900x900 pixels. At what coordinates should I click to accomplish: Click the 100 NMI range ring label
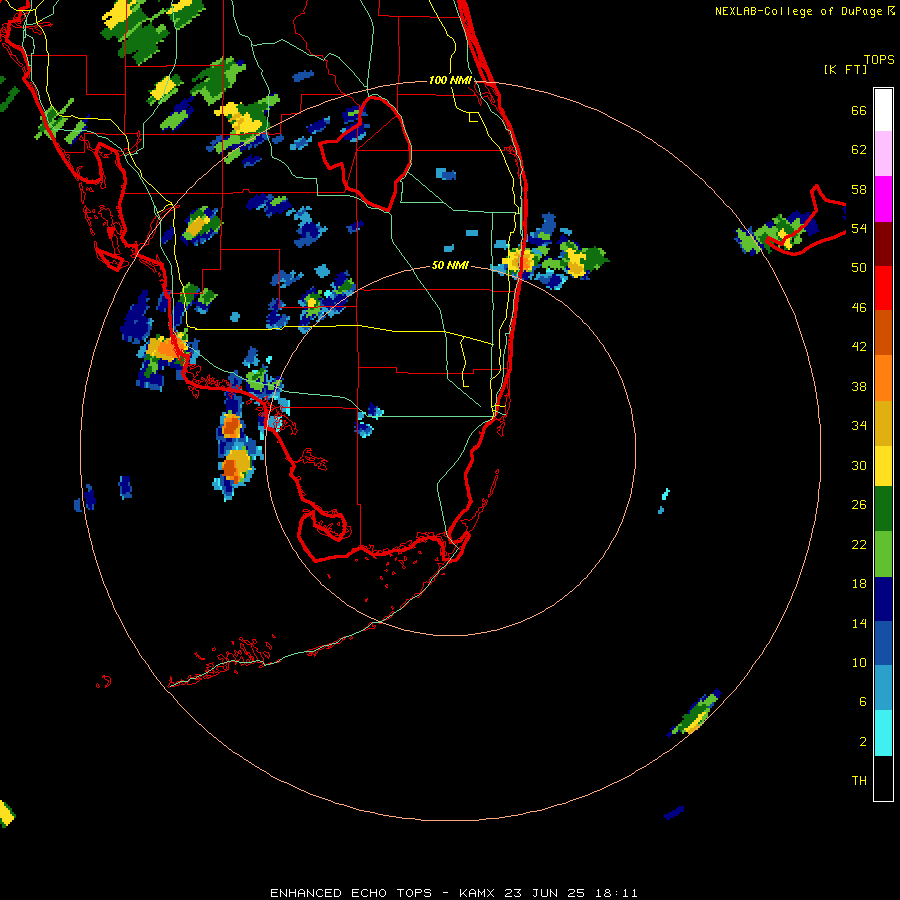coord(450,80)
